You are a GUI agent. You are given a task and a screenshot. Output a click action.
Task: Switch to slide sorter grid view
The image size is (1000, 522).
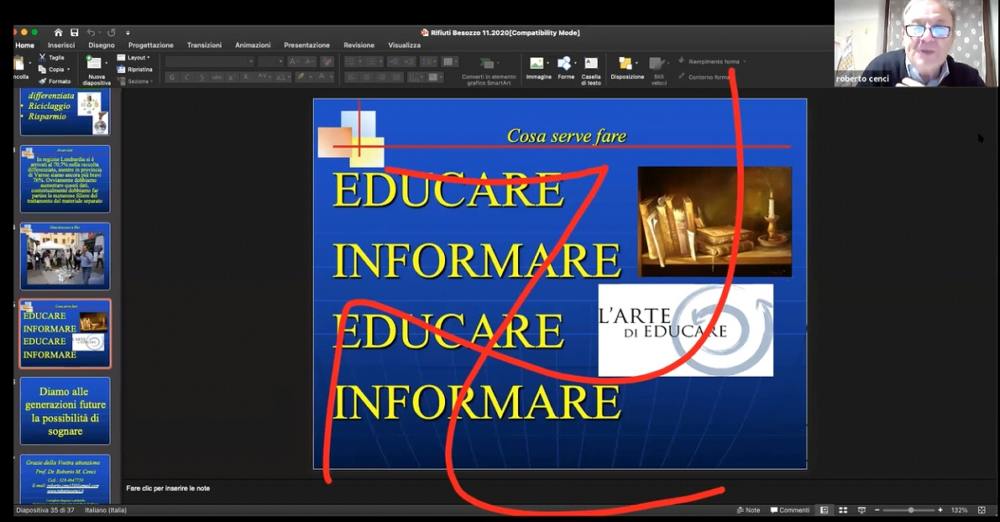tap(842, 510)
